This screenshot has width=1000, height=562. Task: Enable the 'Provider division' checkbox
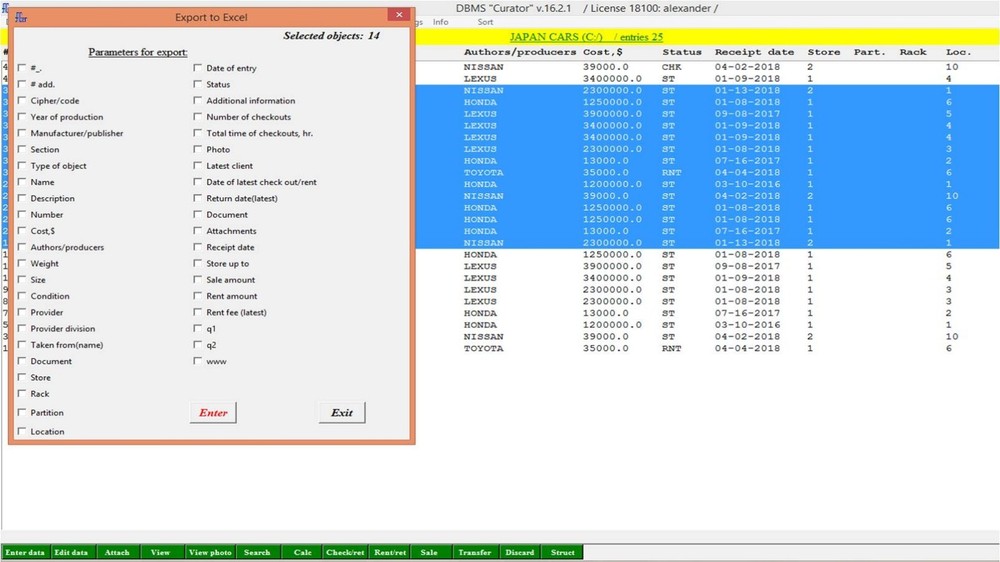coord(22,329)
